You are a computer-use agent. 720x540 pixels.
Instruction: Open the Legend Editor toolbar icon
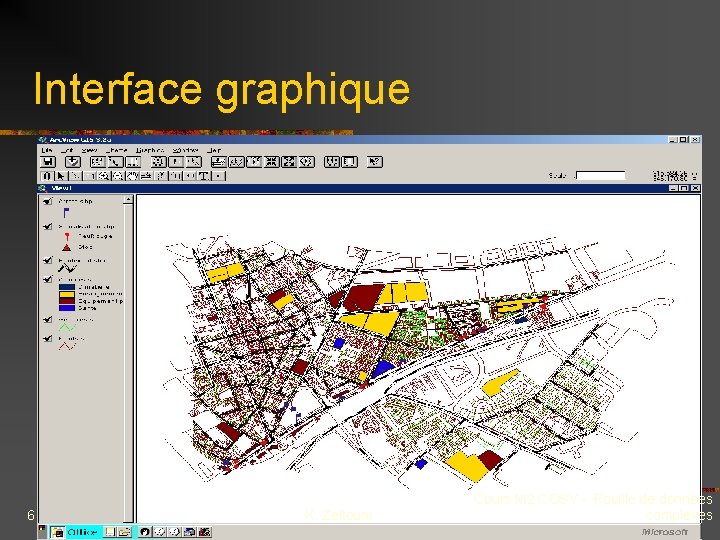click(x=115, y=162)
